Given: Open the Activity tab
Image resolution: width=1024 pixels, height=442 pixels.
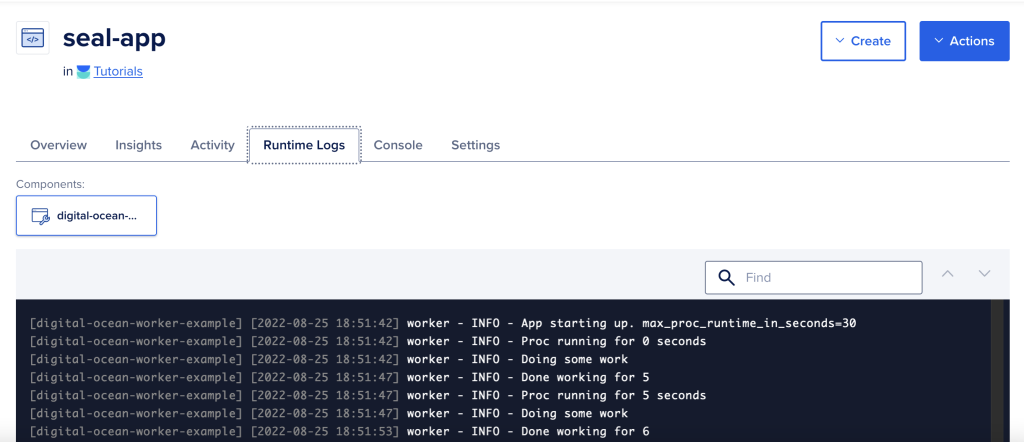Looking at the screenshot, I should pyautogui.click(x=212, y=145).
